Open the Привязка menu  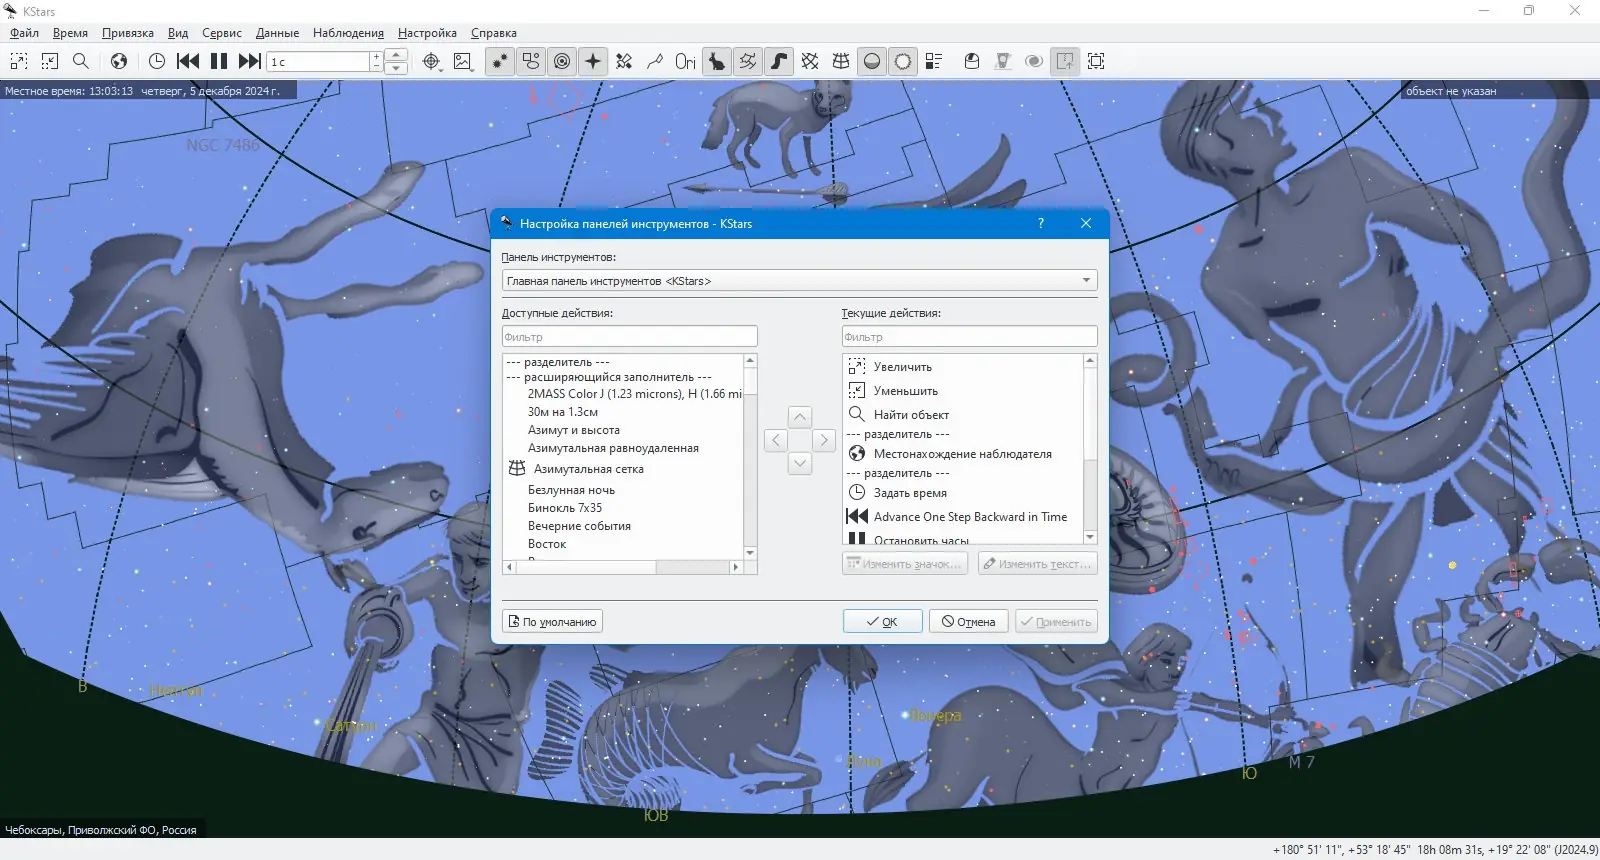tap(128, 33)
